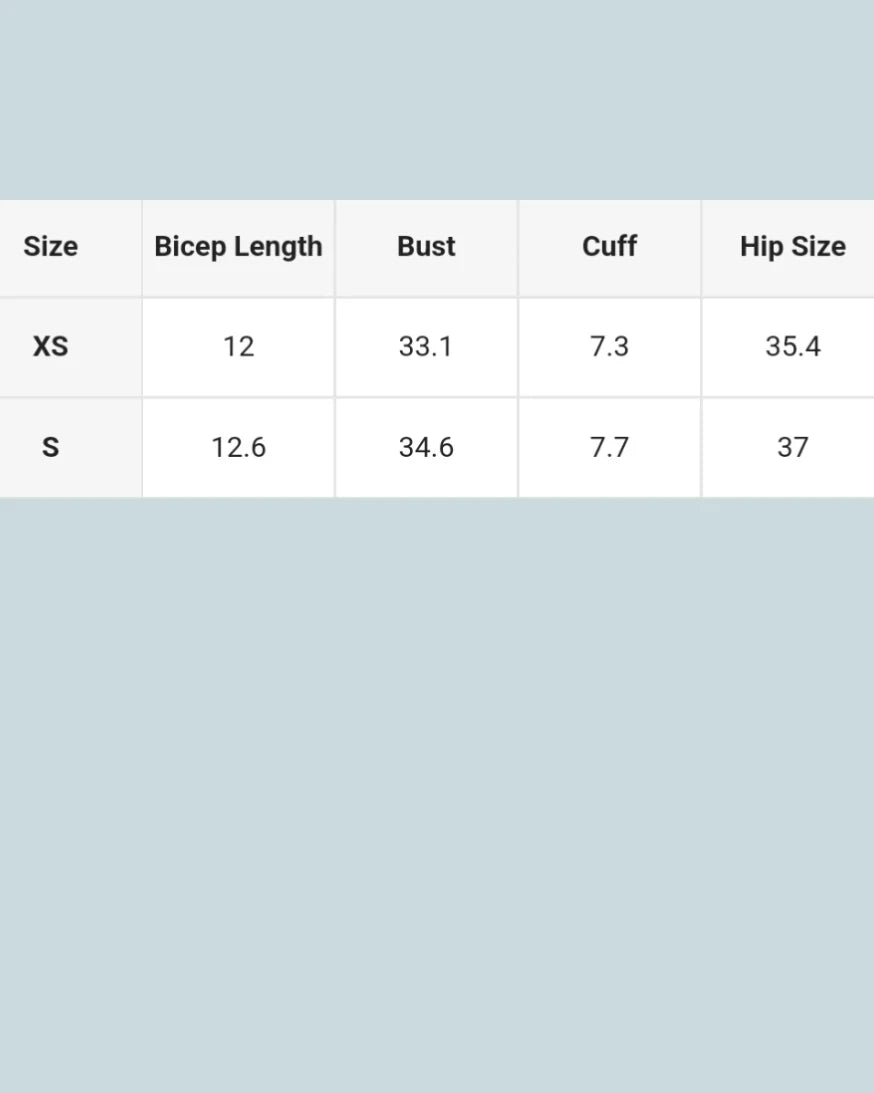Select the XS hip size value 35.4
The image size is (874, 1093).
click(x=792, y=347)
